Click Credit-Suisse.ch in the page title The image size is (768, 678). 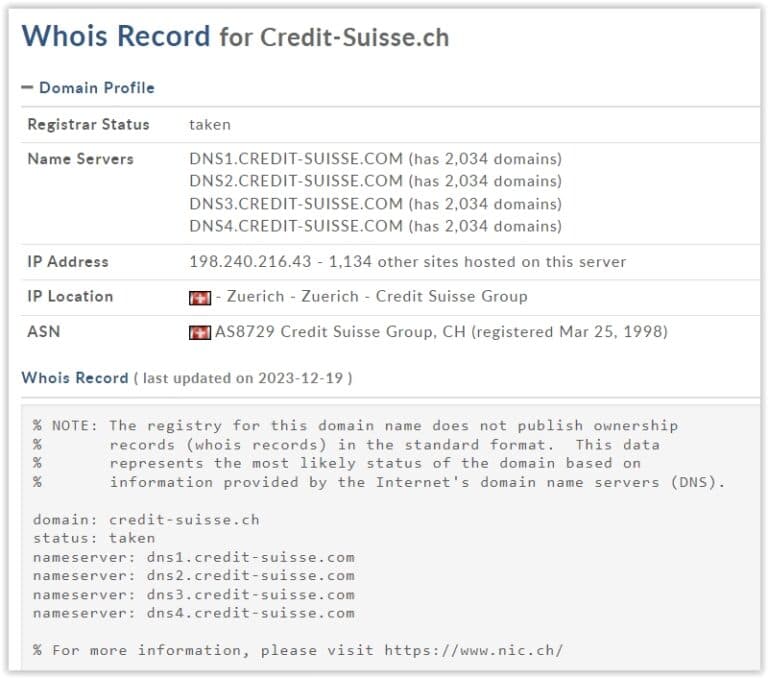coord(354,38)
